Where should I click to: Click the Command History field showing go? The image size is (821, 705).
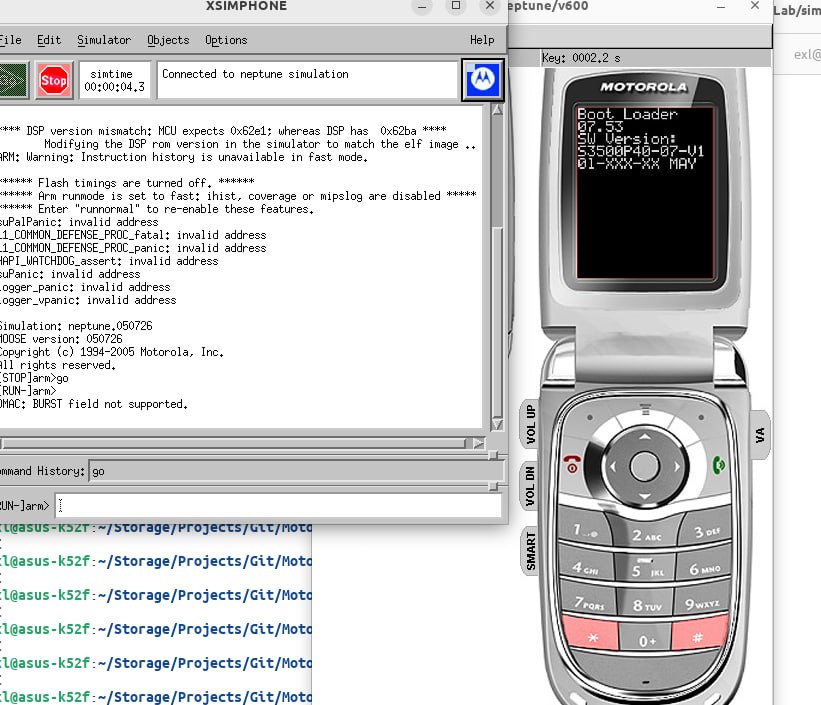tap(296, 471)
